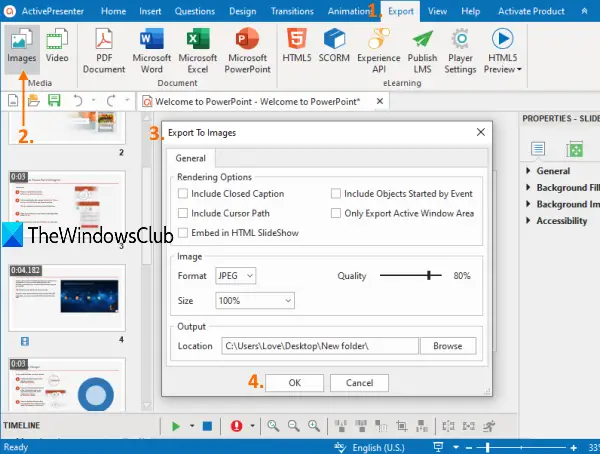Click the new project icon

[13, 101]
